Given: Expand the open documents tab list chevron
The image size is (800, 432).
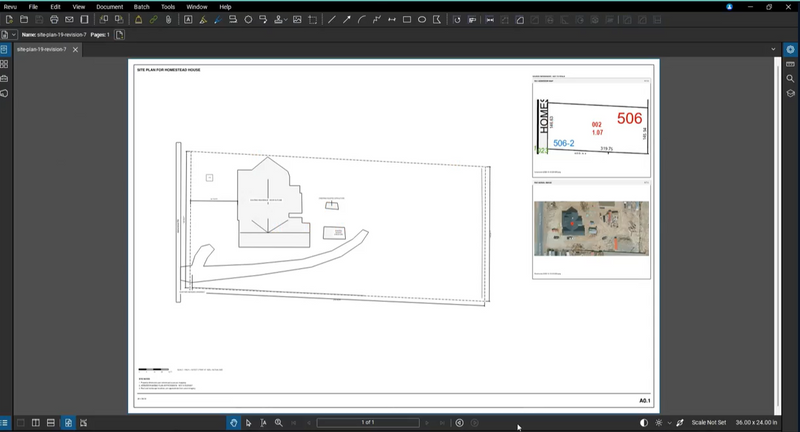Looking at the screenshot, I should pos(773,49).
